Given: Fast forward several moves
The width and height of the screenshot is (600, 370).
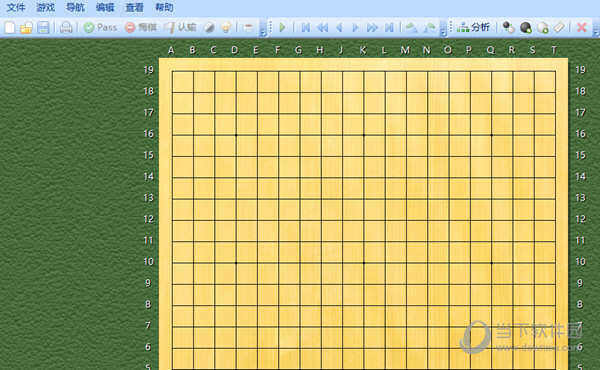Looking at the screenshot, I should 372,28.
